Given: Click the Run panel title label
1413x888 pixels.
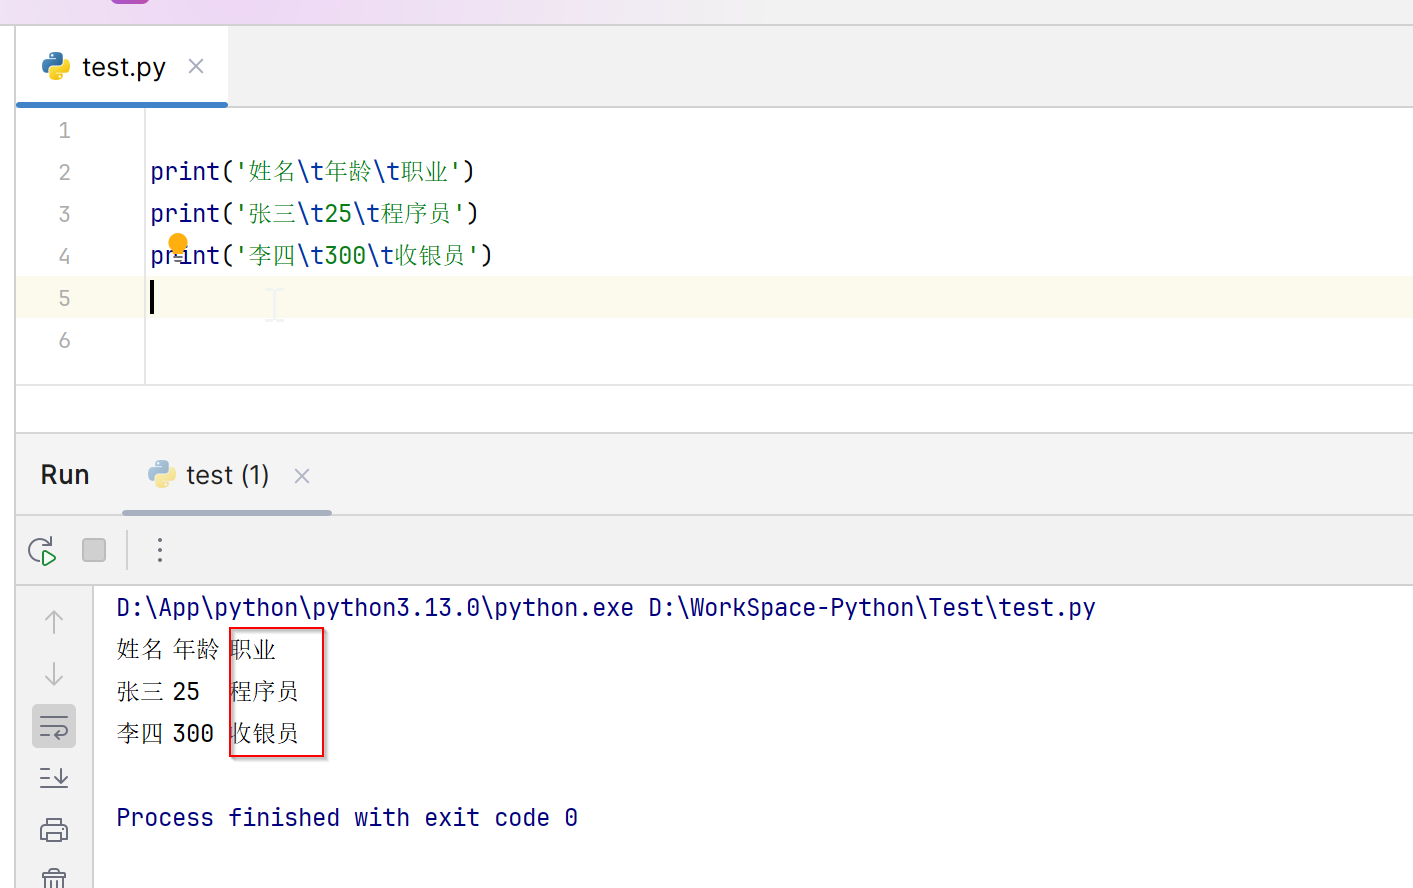Looking at the screenshot, I should [x=65, y=475].
